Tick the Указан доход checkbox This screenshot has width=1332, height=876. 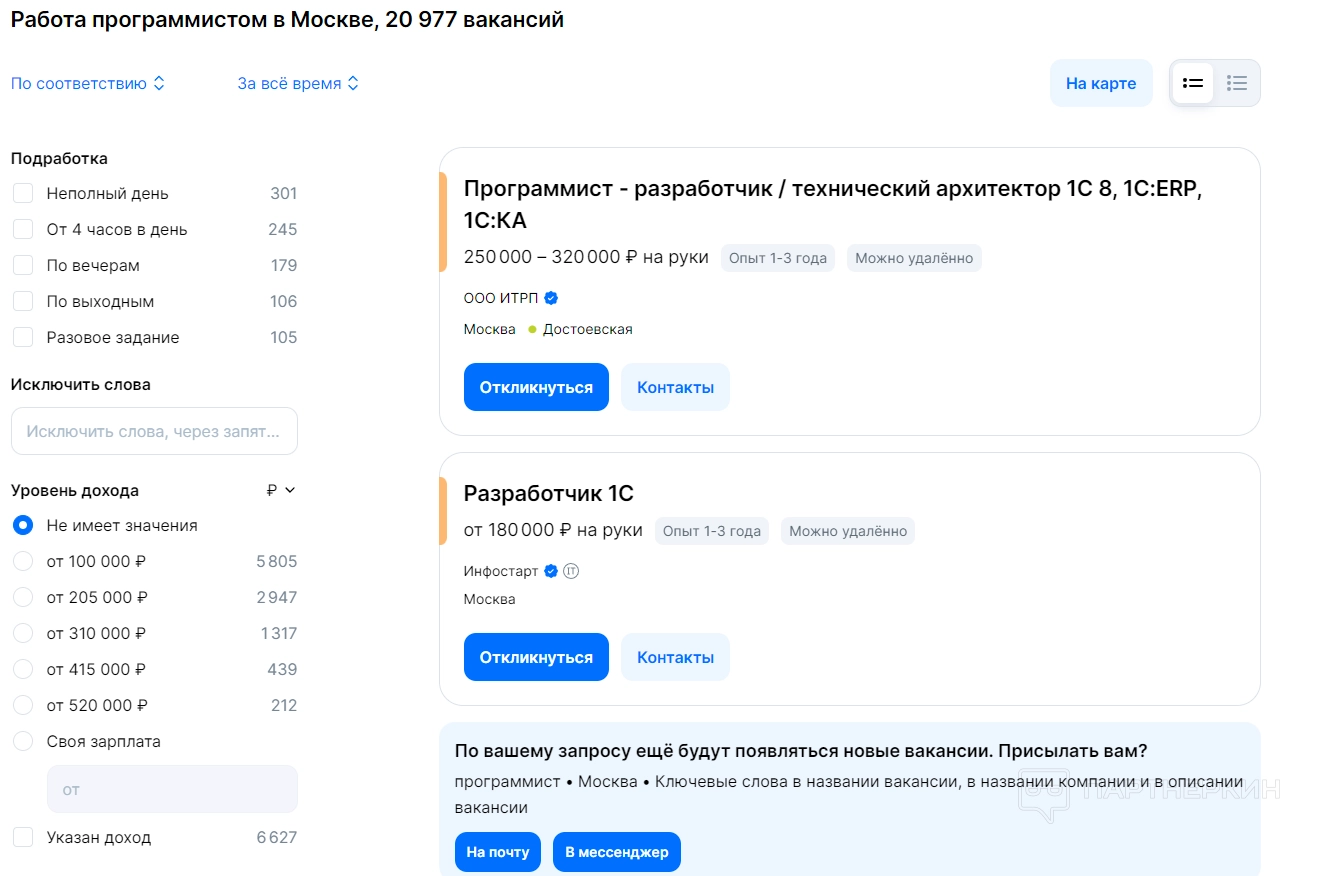(x=23, y=837)
